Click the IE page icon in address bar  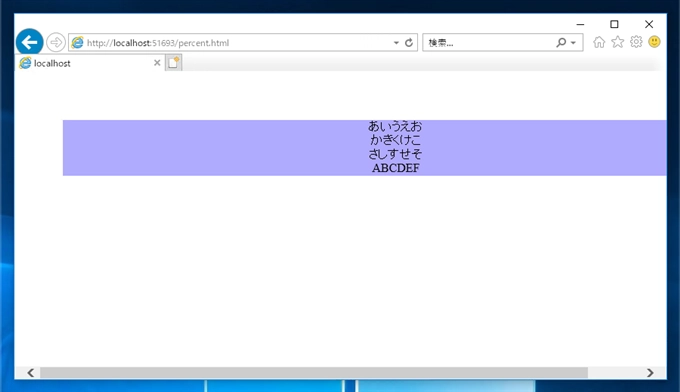[77, 42]
